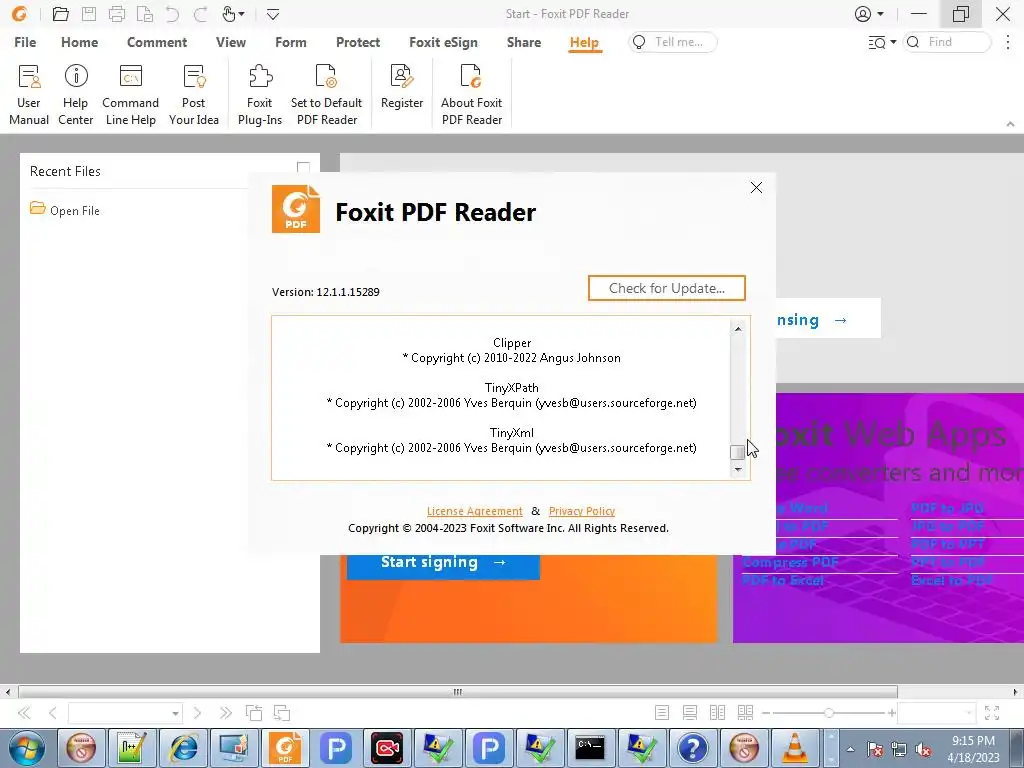Viewport: 1024px width, 768px height.
Task: Click the continuous page view icon
Action: 690,712
